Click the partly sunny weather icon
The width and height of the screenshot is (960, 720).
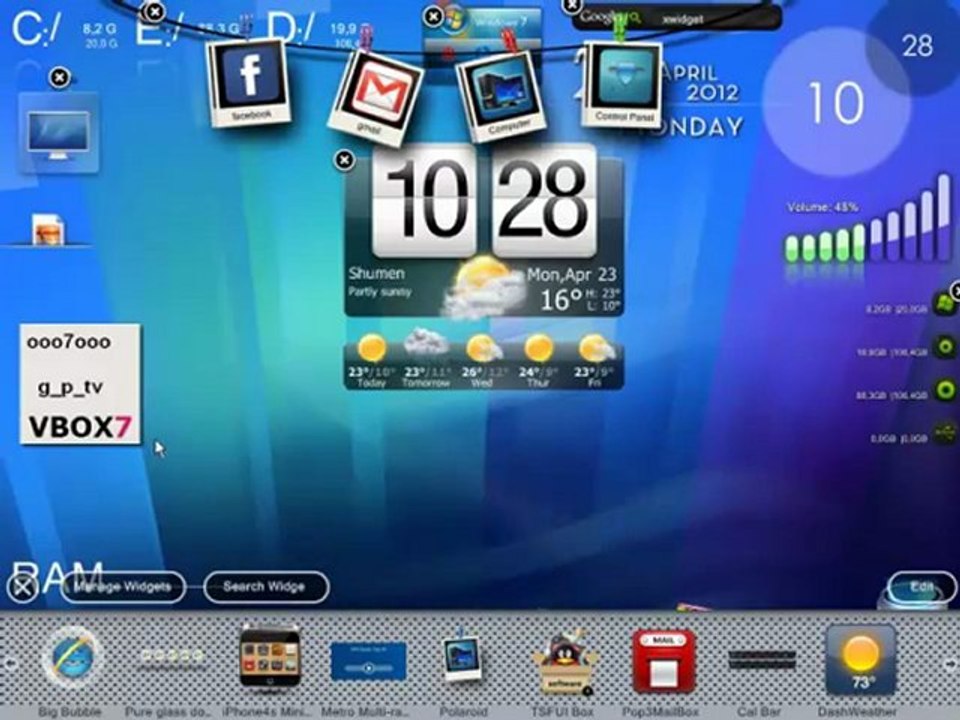(x=484, y=288)
